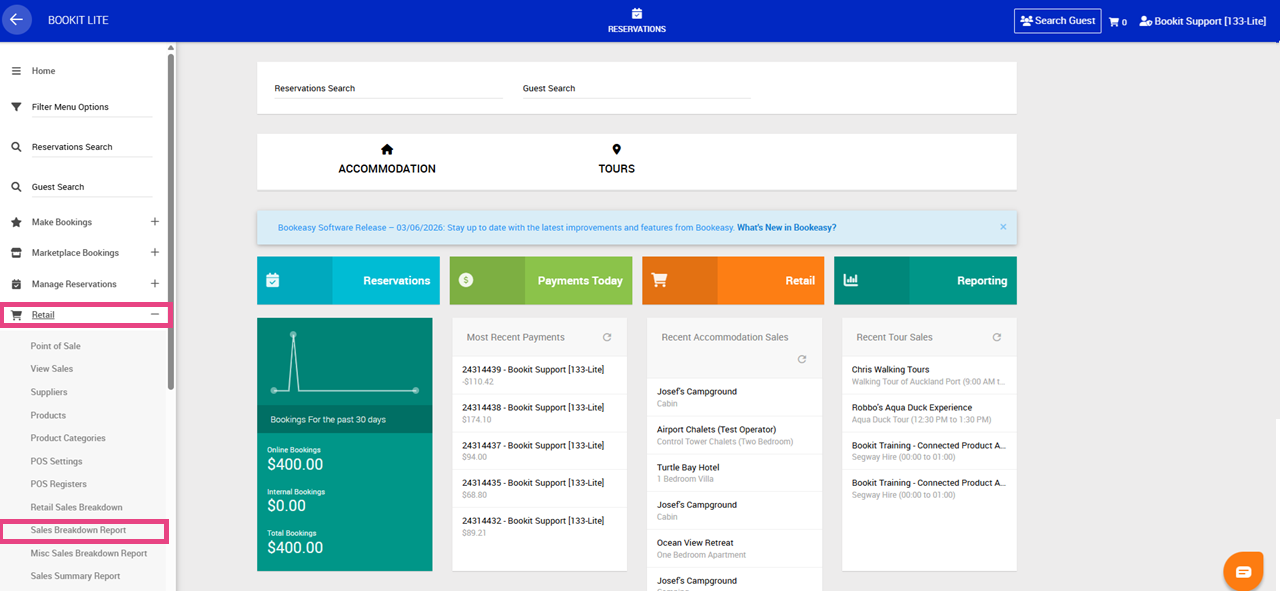The height and width of the screenshot is (591, 1280).
Task: Select the Accommodation tab
Action: pos(387,160)
